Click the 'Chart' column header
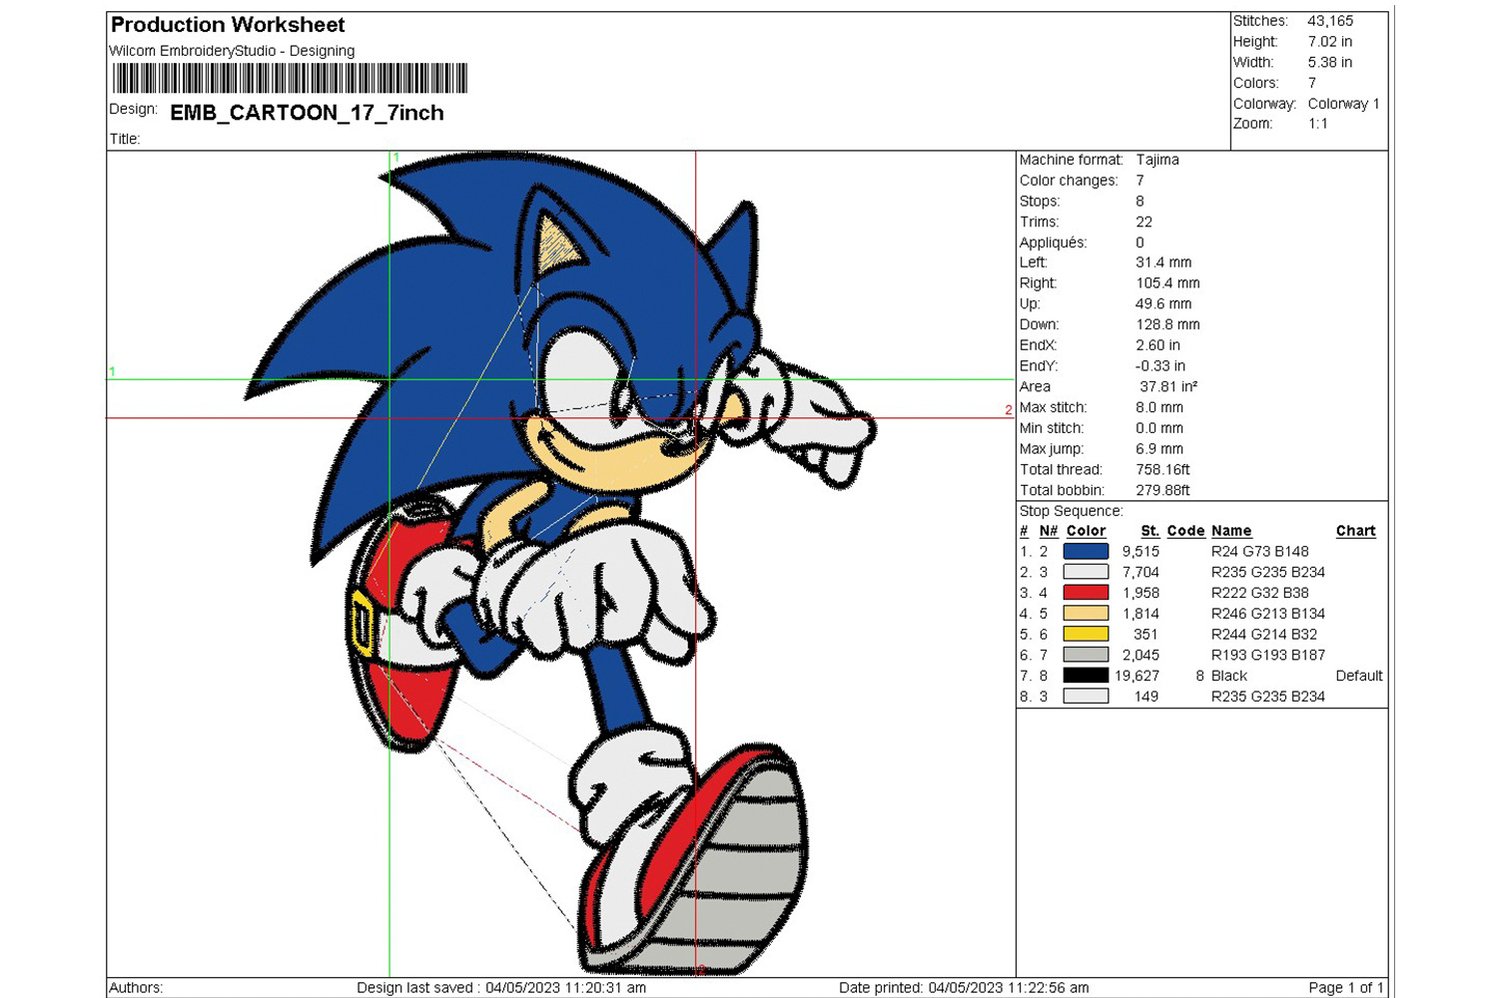Image resolution: width=1500 pixels, height=998 pixels. click(1356, 531)
